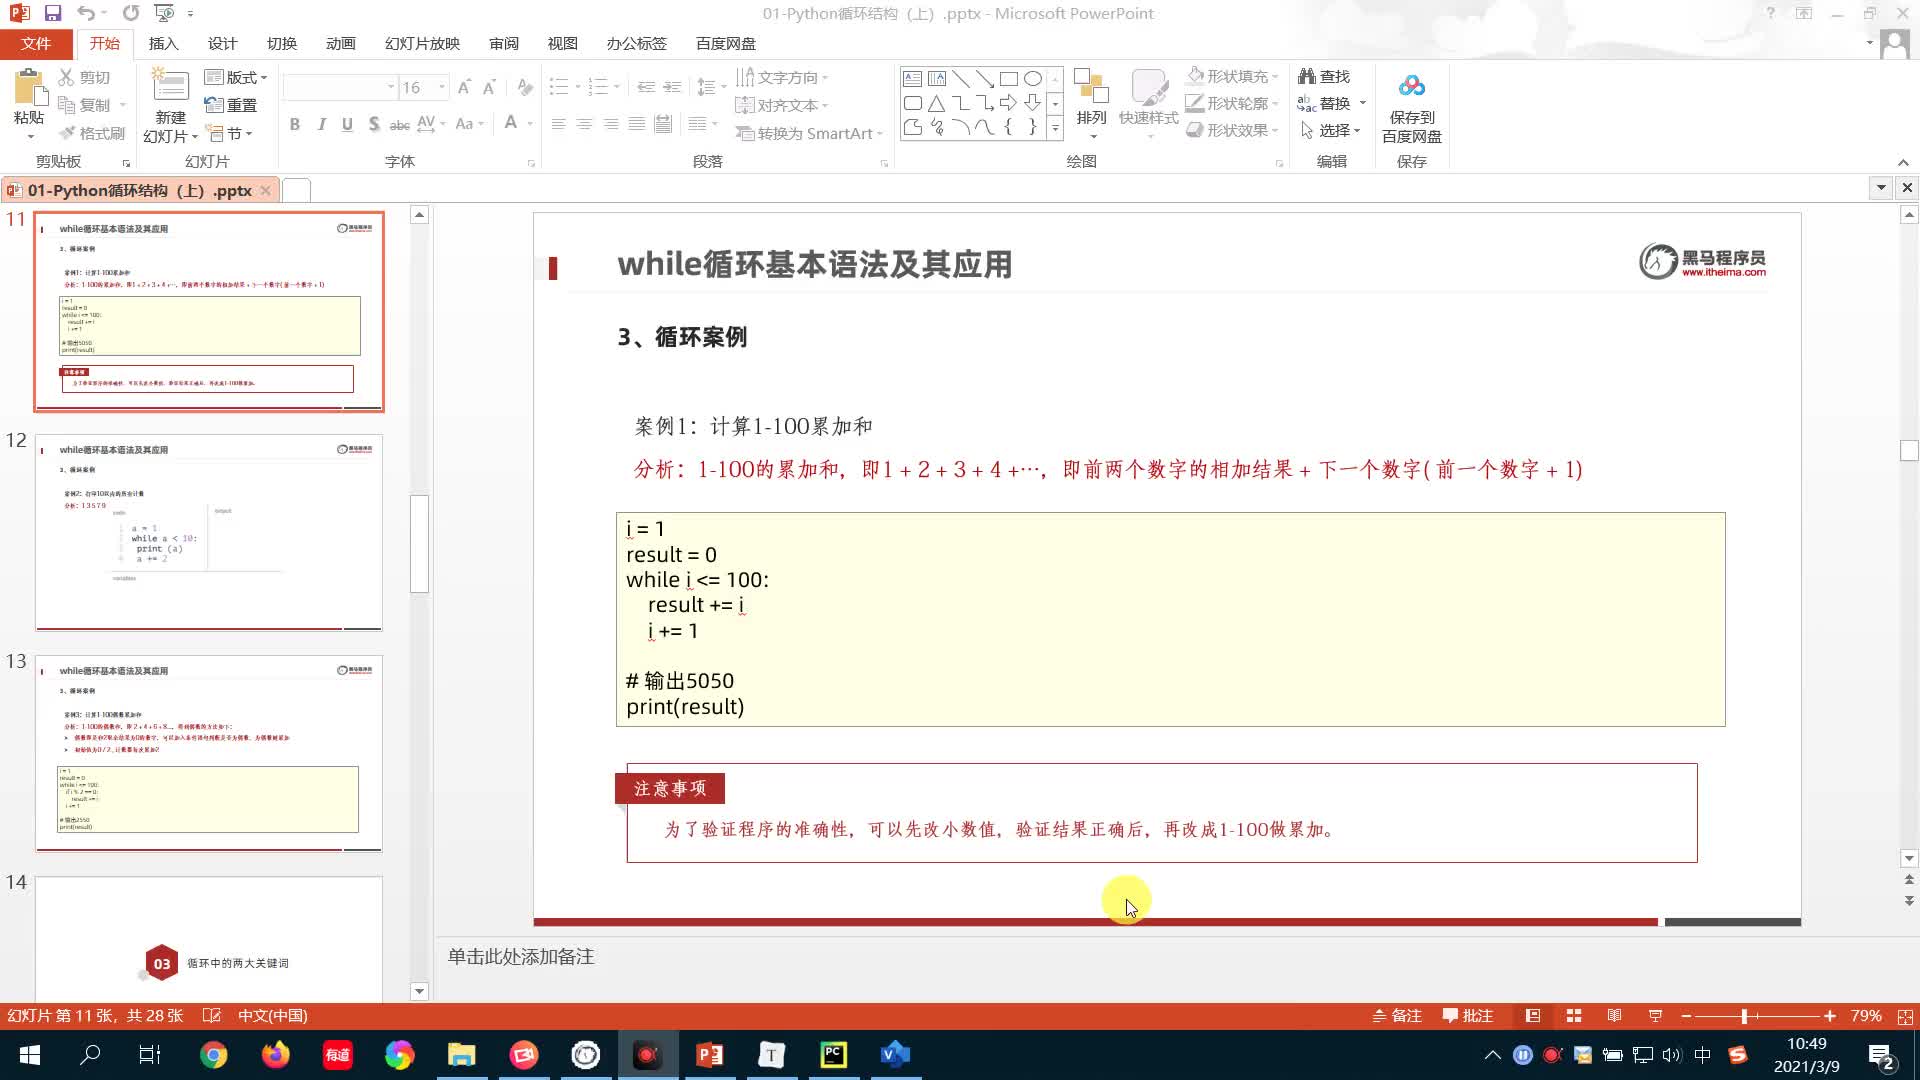Click the Save icon in quick access toolbar
1920x1080 pixels.
coord(53,13)
